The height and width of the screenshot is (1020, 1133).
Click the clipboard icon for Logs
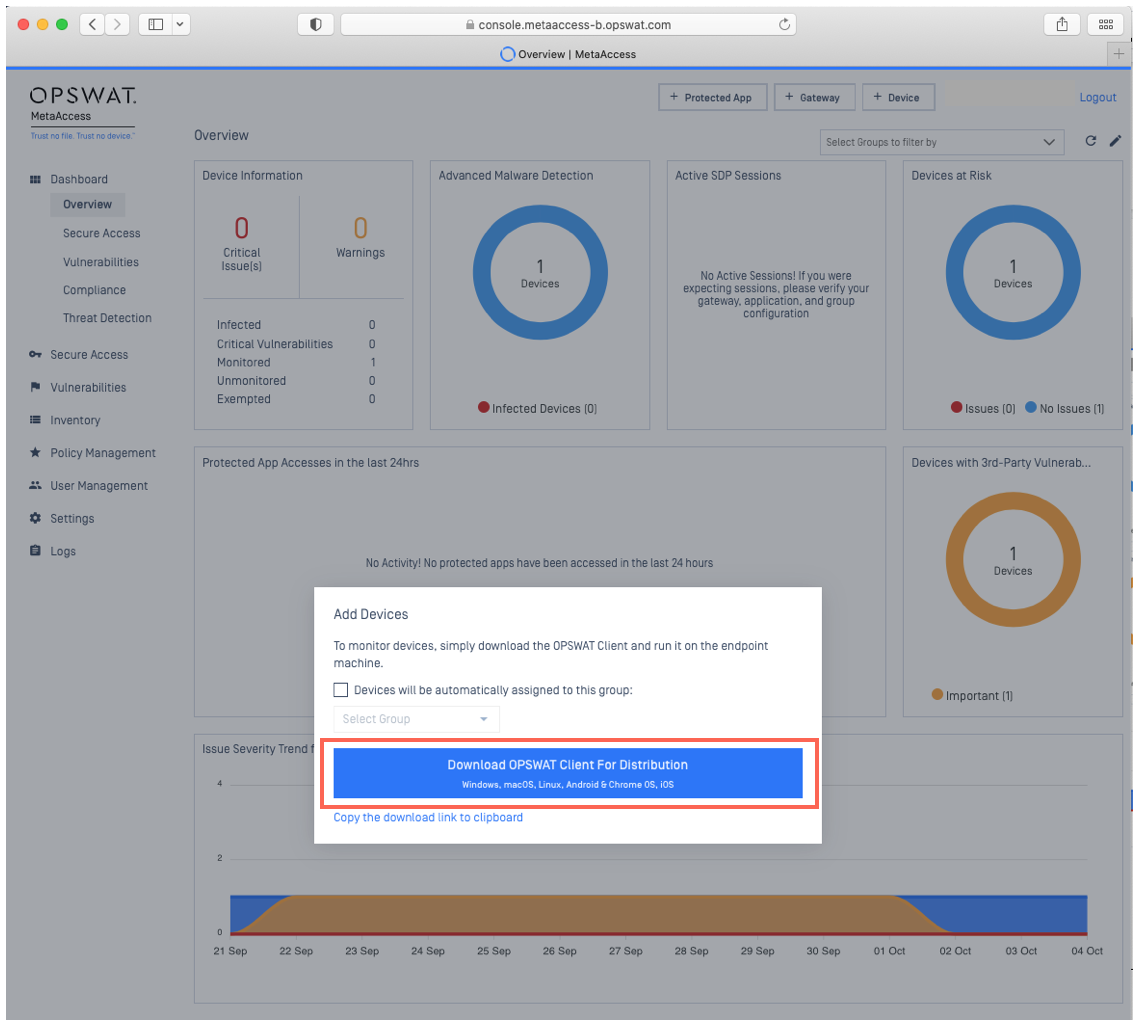35,550
